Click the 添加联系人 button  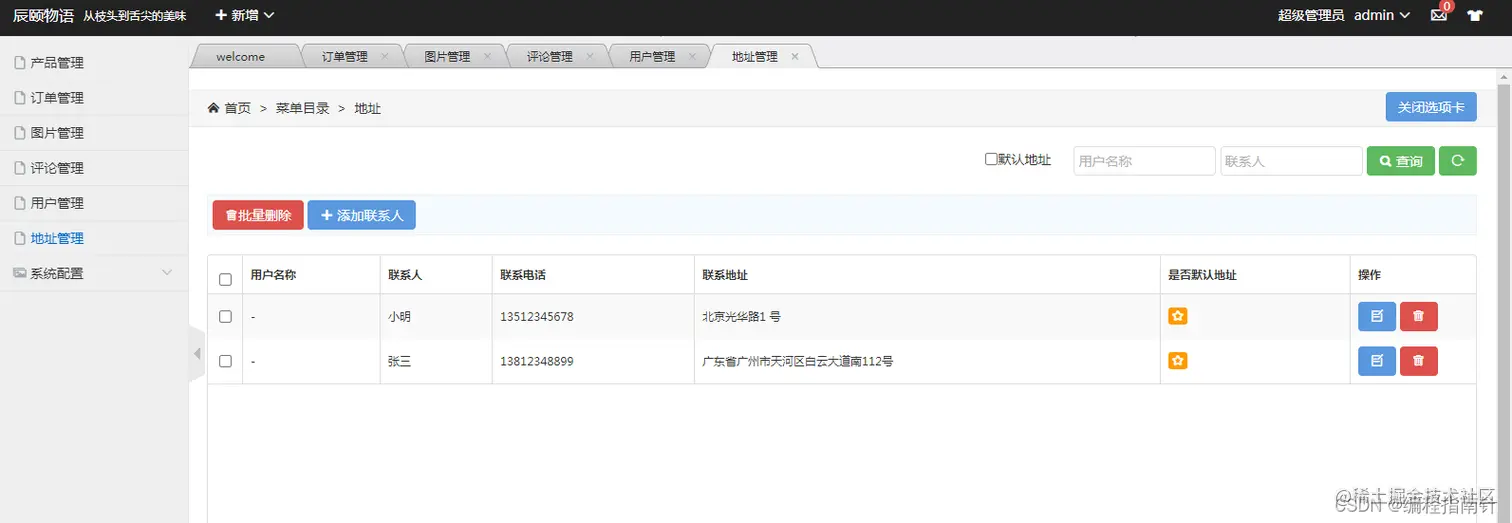tap(362, 215)
